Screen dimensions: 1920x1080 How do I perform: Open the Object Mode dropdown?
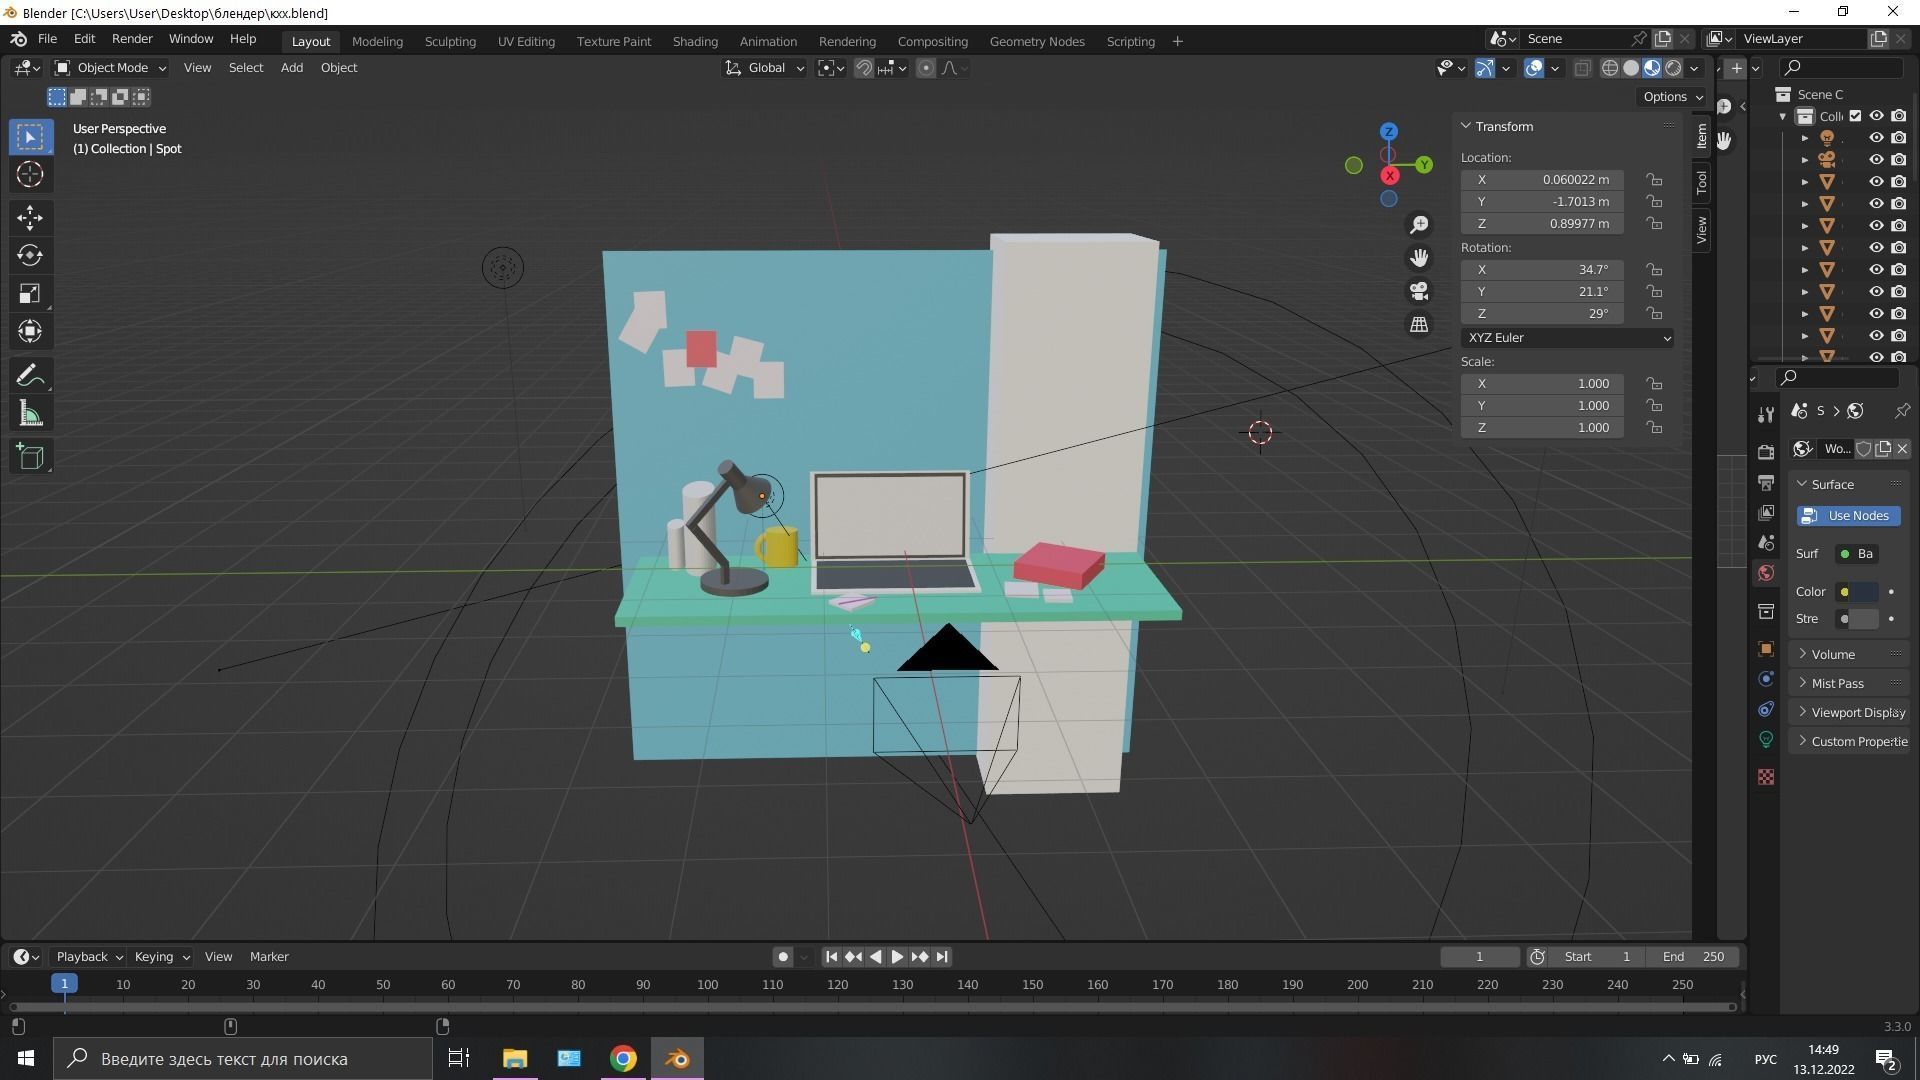coord(110,68)
